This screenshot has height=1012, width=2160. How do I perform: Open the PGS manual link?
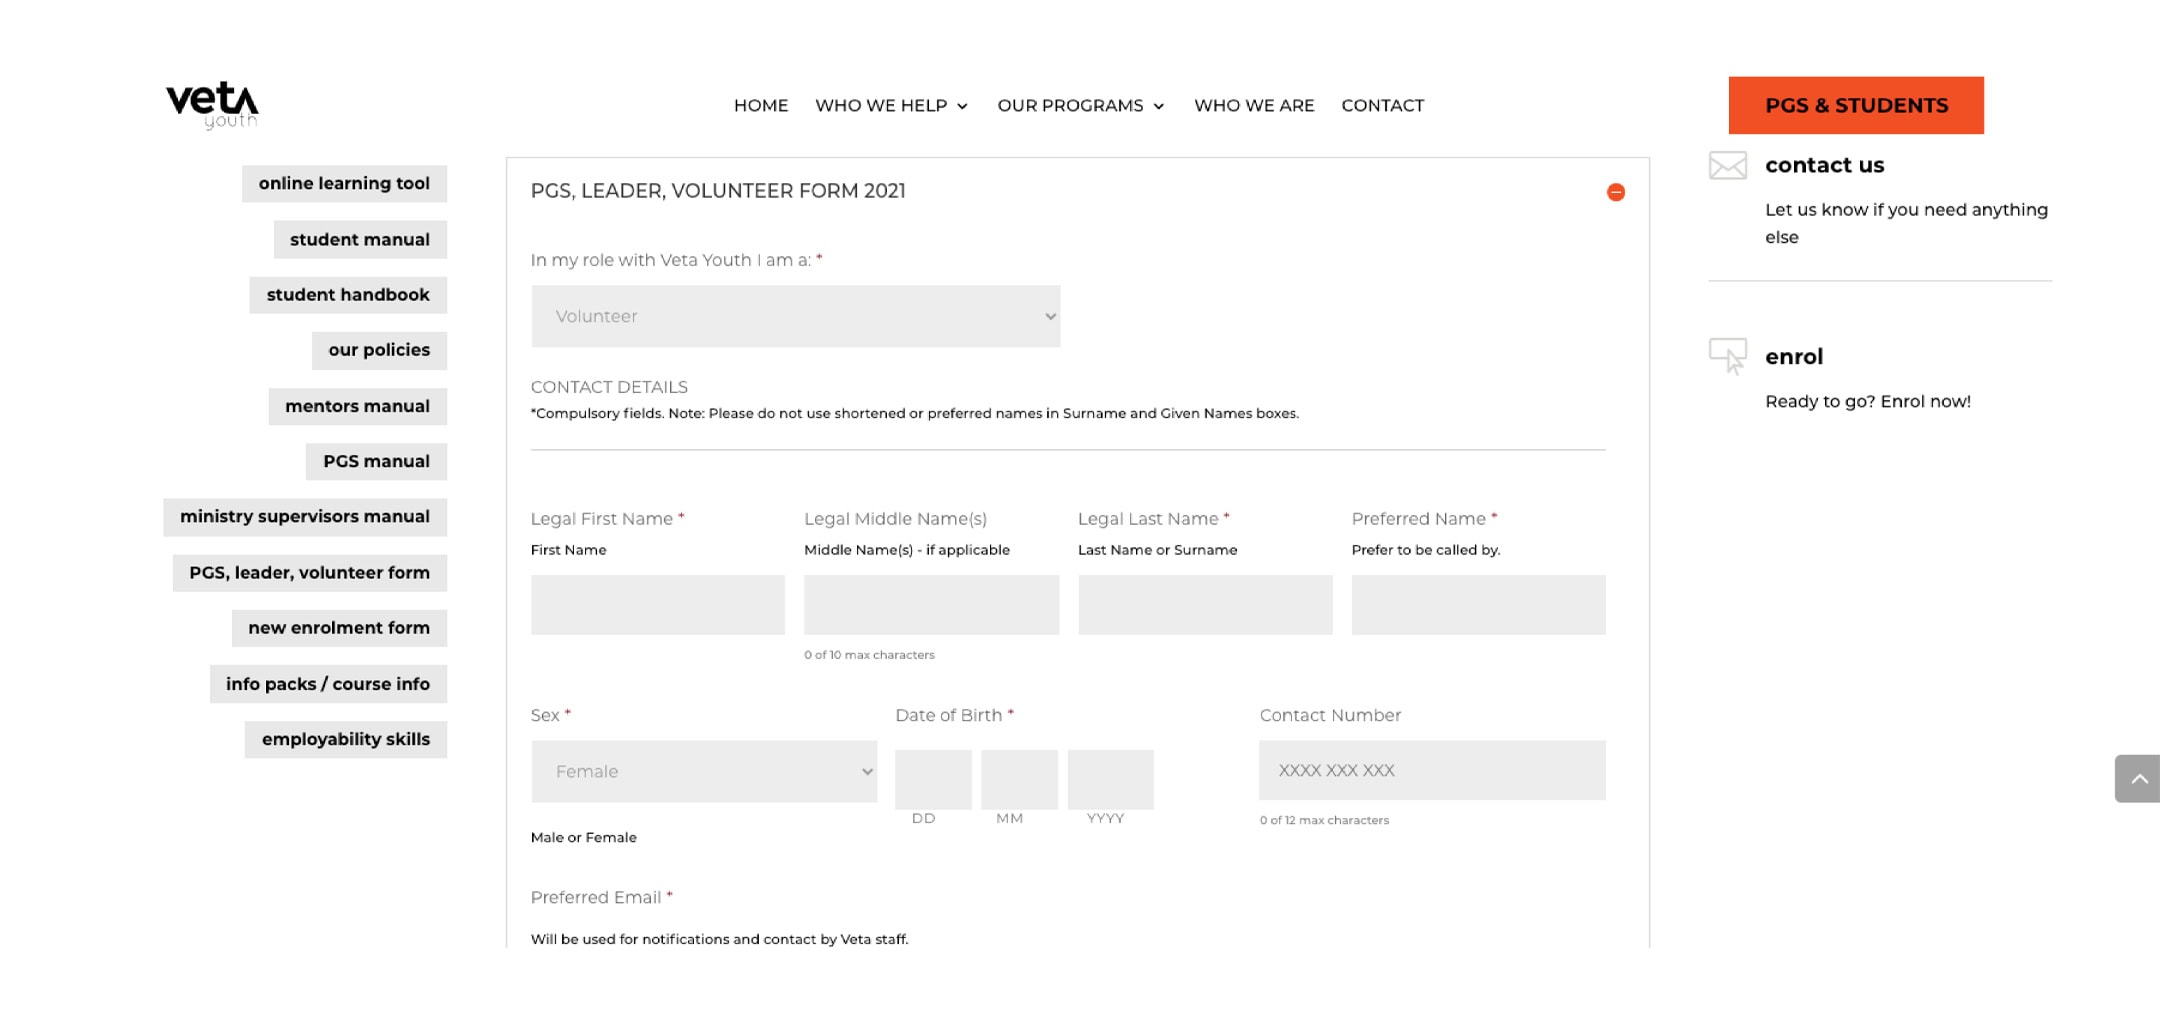pyautogui.click(x=376, y=461)
